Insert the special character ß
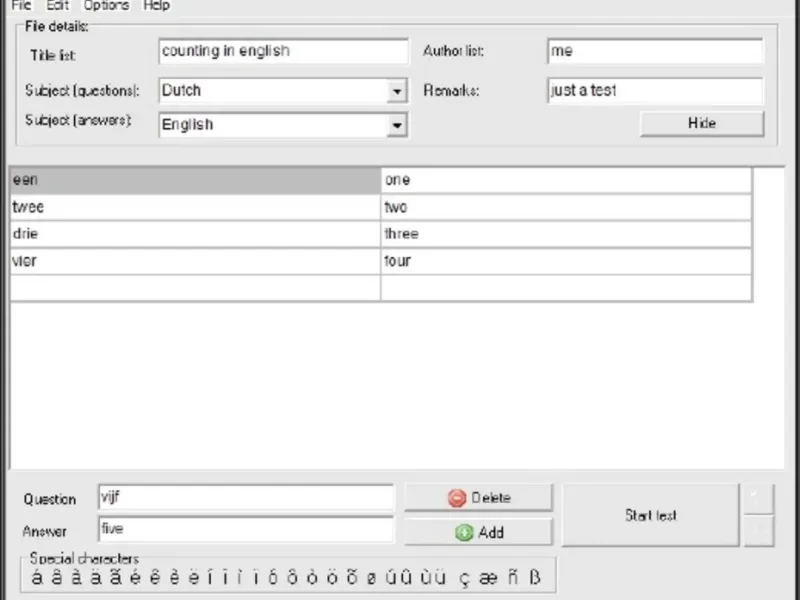This screenshot has width=800, height=600. [x=534, y=577]
